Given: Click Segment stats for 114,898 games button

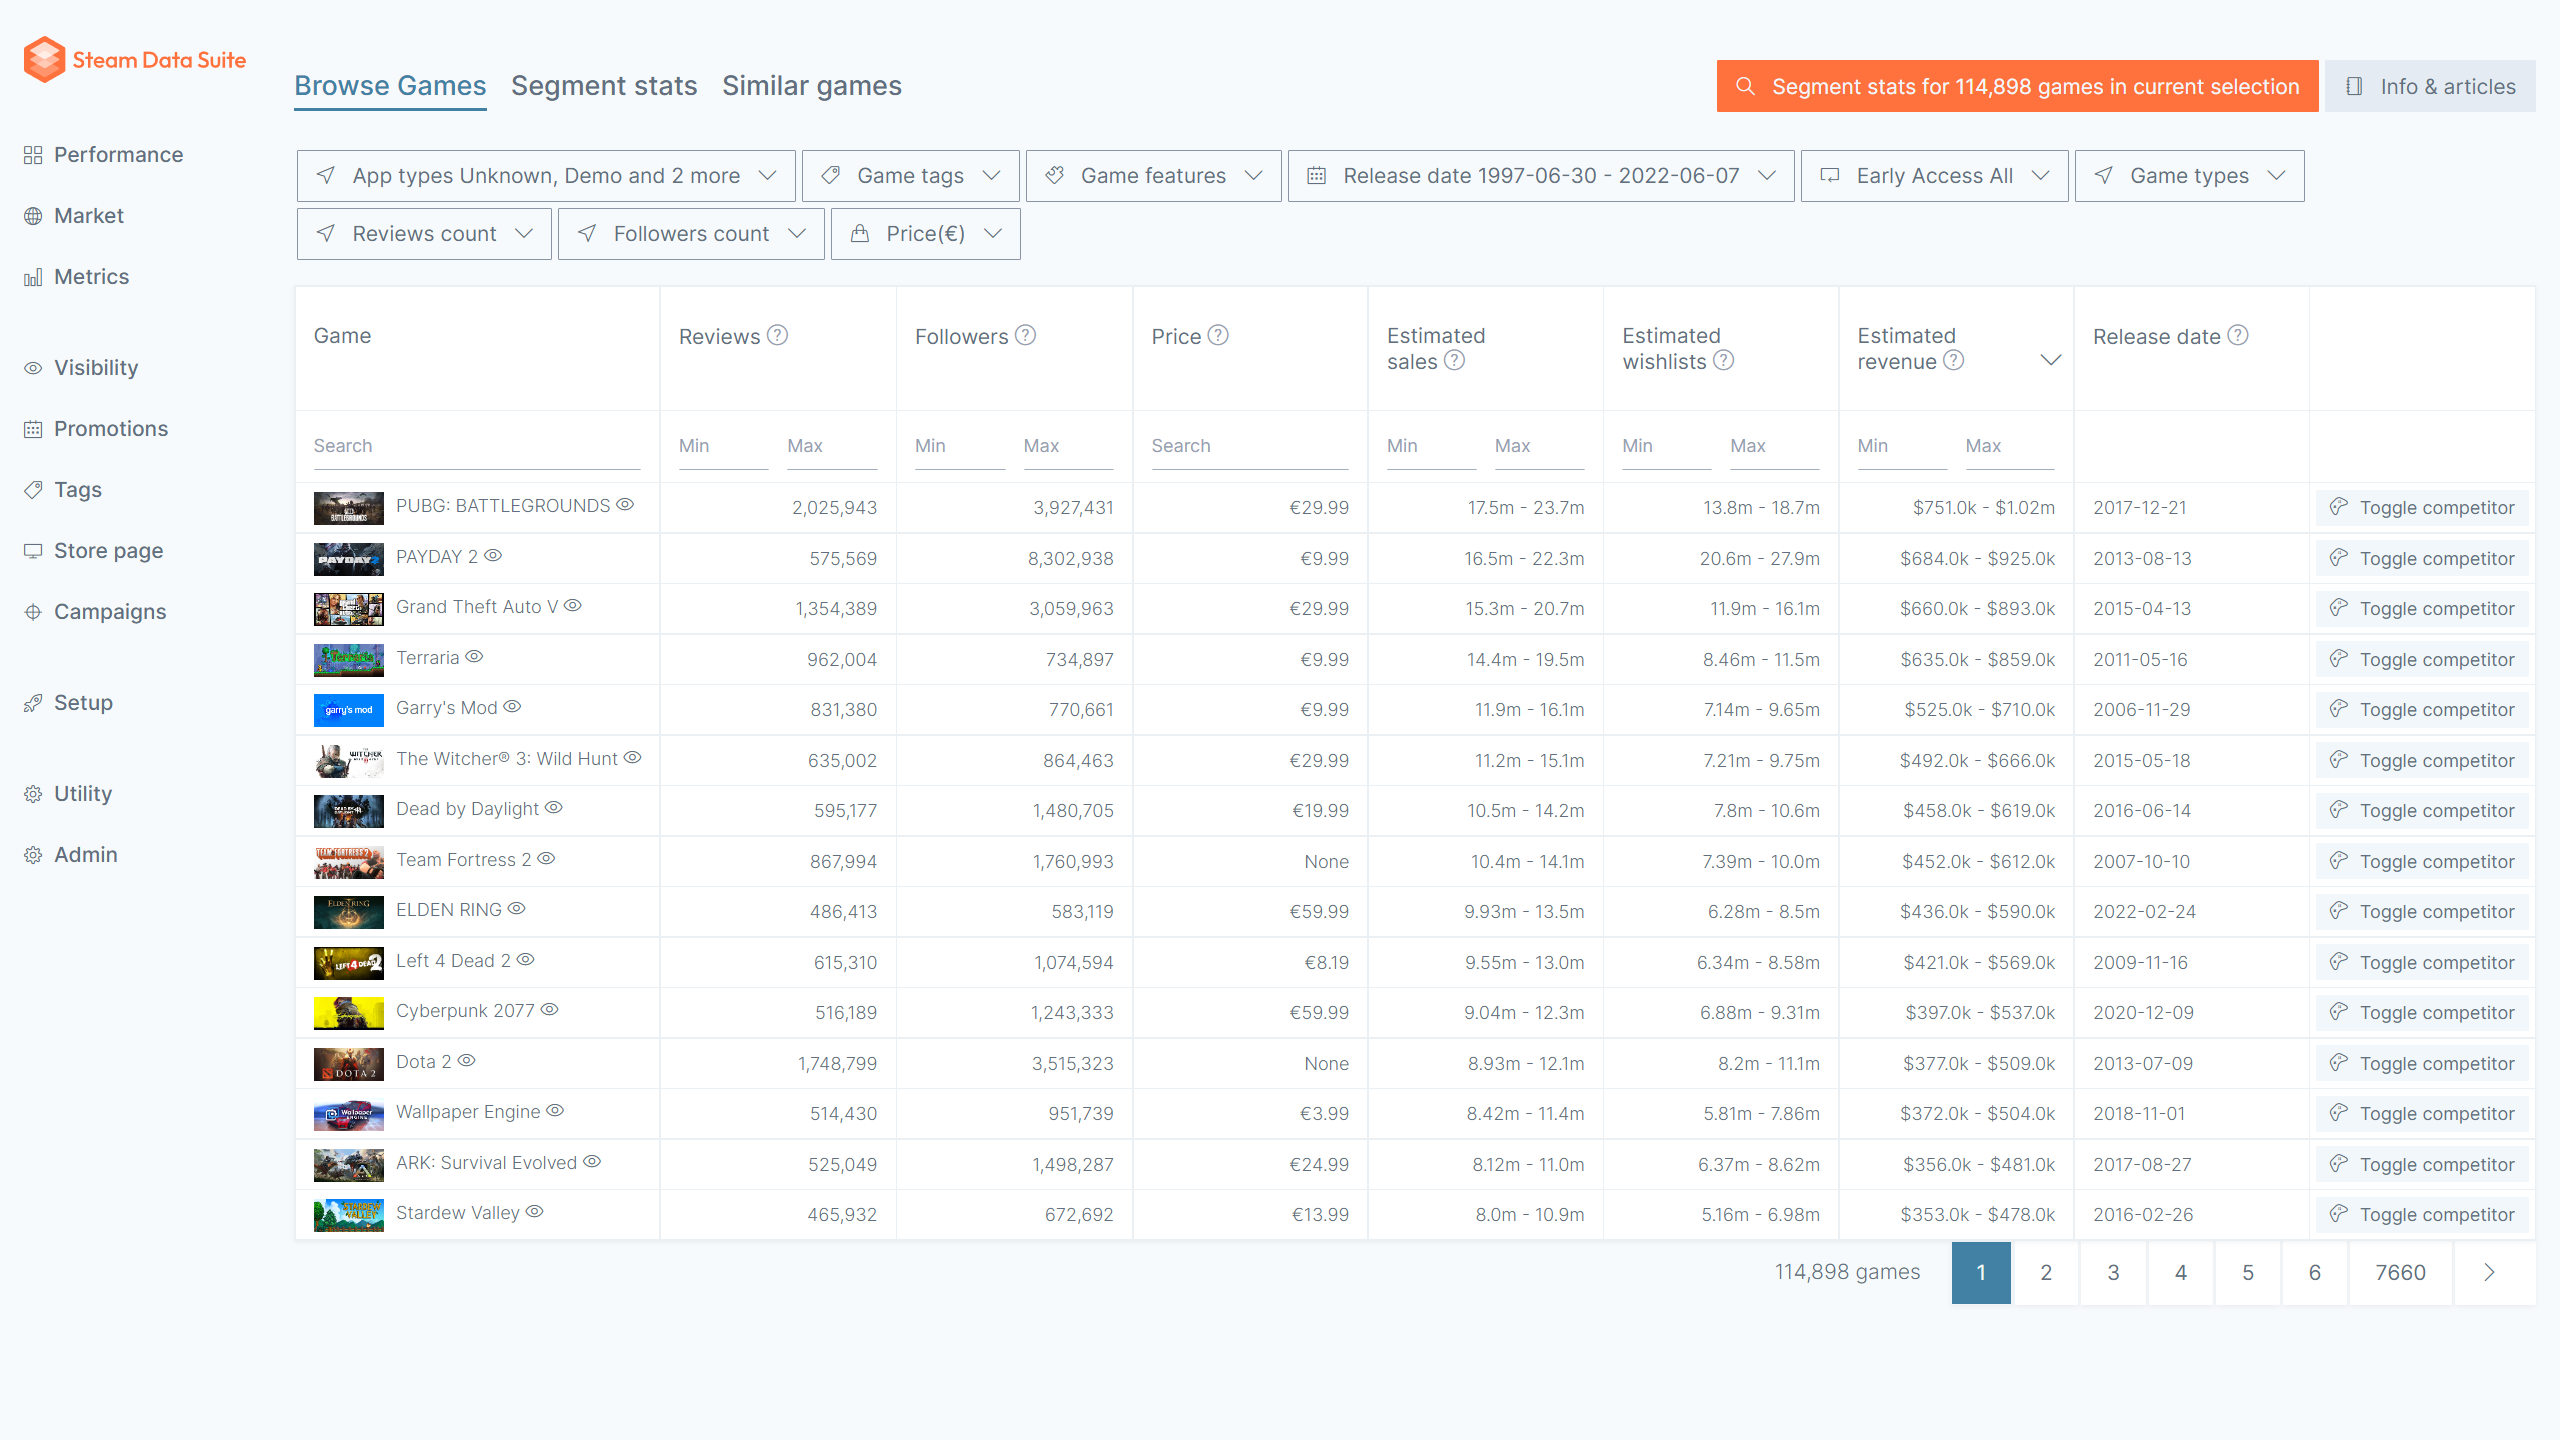Looking at the screenshot, I should 2017,86.
